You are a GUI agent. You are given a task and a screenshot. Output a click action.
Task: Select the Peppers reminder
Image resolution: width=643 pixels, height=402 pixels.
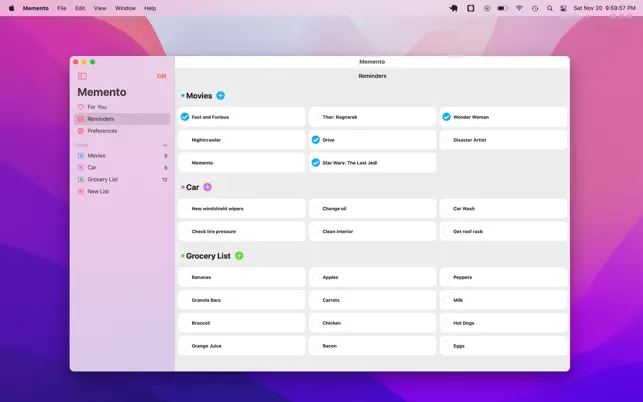click(503, 277)
